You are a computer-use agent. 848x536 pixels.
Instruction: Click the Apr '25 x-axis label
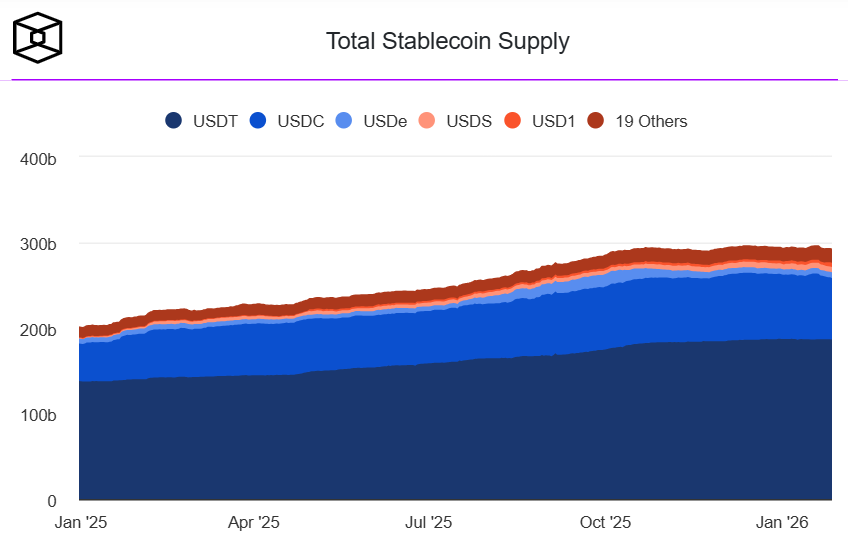254,522
